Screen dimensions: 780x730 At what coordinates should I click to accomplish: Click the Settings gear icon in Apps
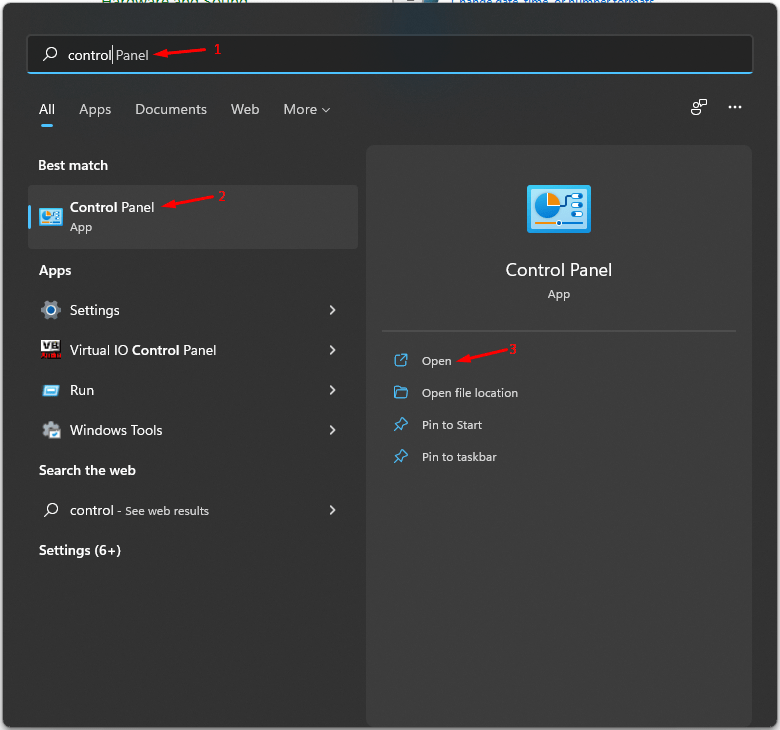pyautogui.click(x=51, y=310)
